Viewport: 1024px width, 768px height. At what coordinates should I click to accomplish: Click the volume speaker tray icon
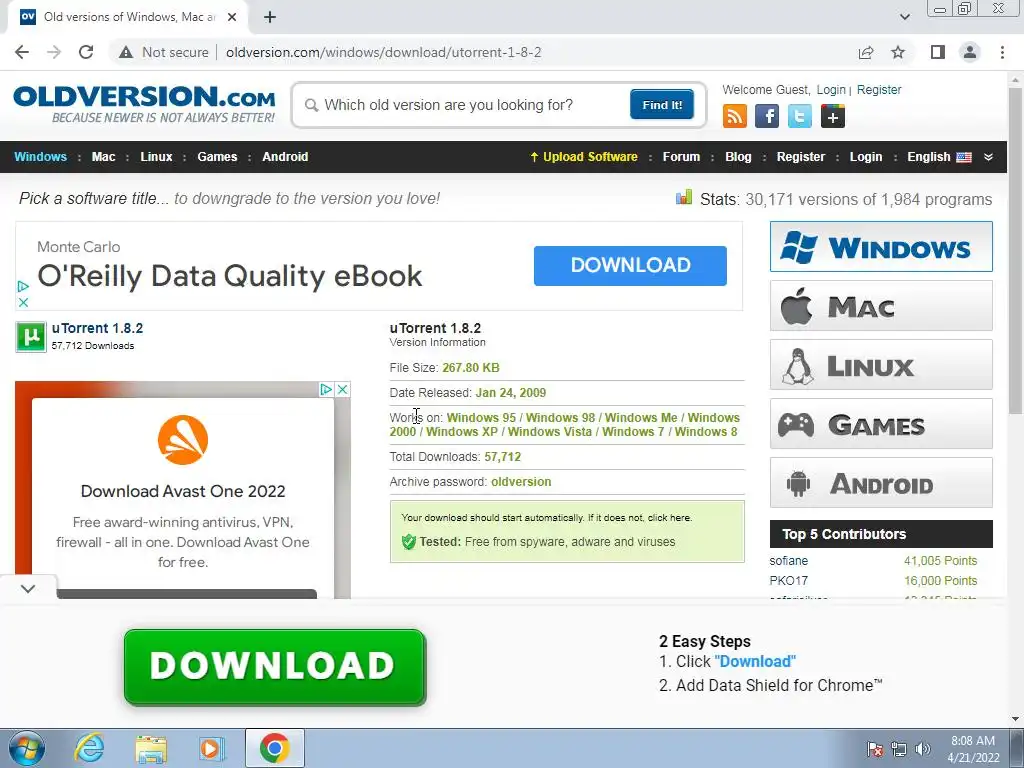click(x=922, y=749)
